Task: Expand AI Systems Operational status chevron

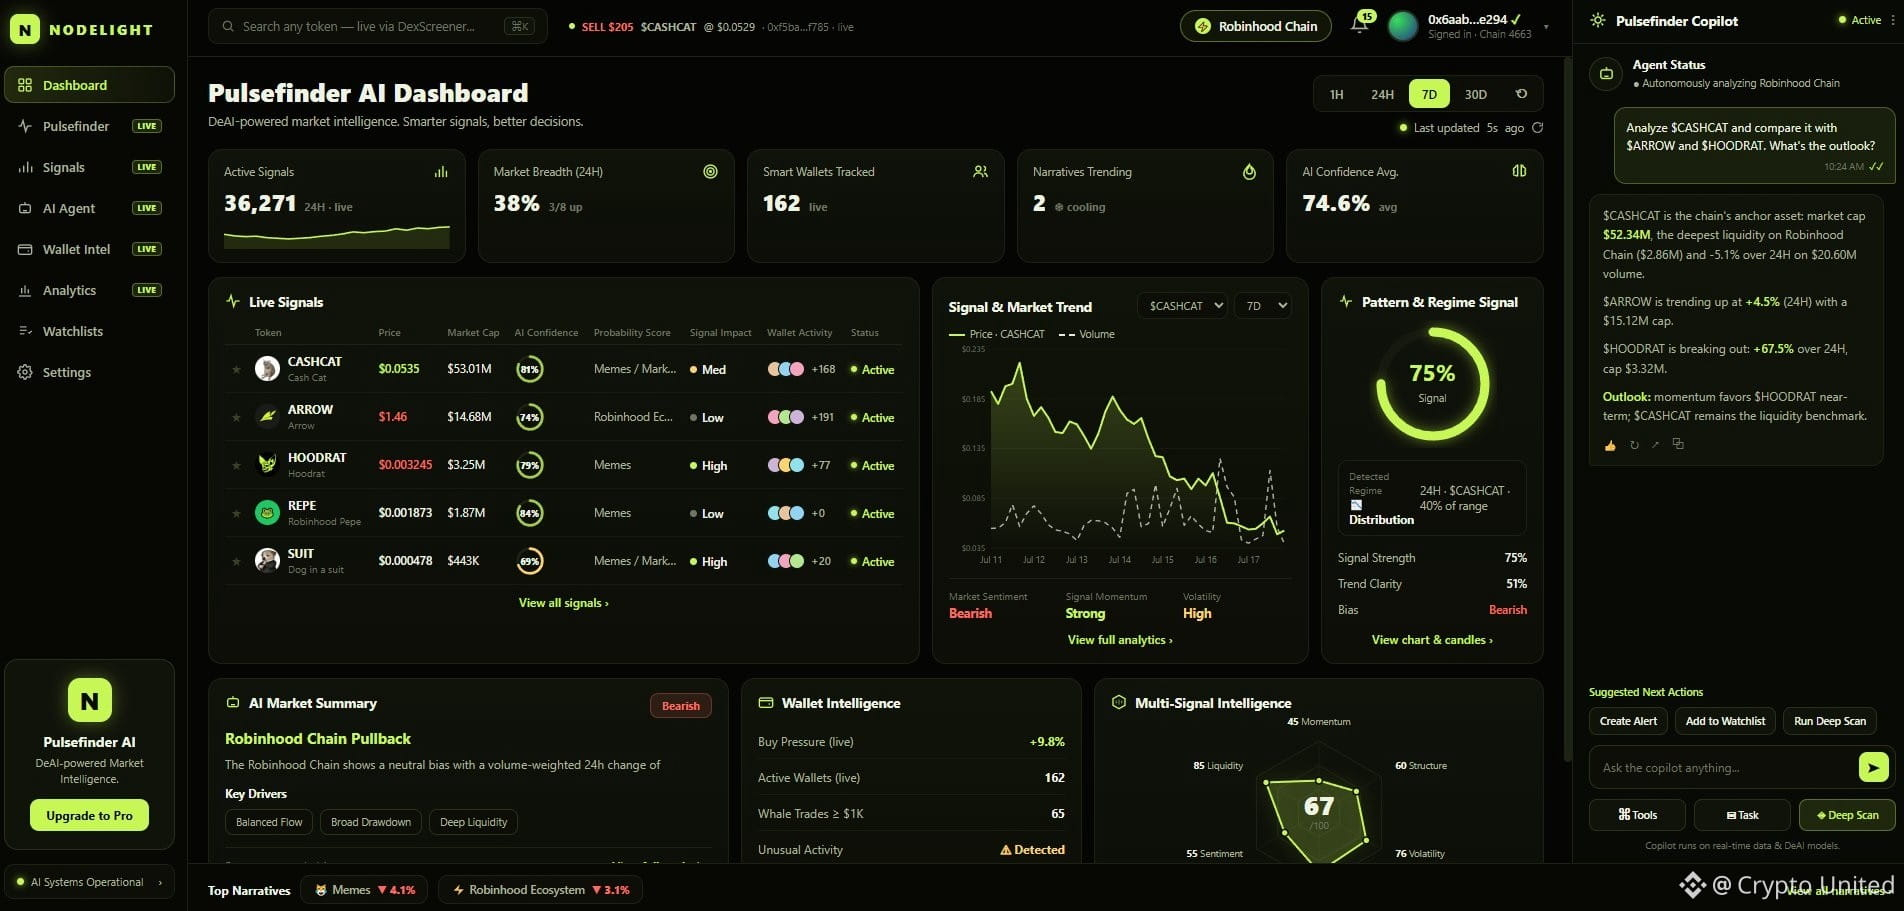Action: tap(160, 882)
